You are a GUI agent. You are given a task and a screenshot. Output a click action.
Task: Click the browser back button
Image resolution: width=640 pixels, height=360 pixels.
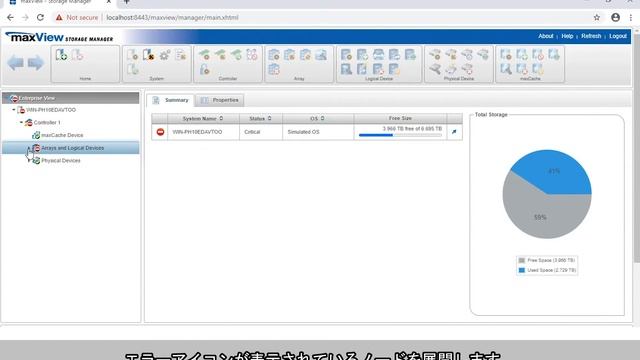point(10,18)
